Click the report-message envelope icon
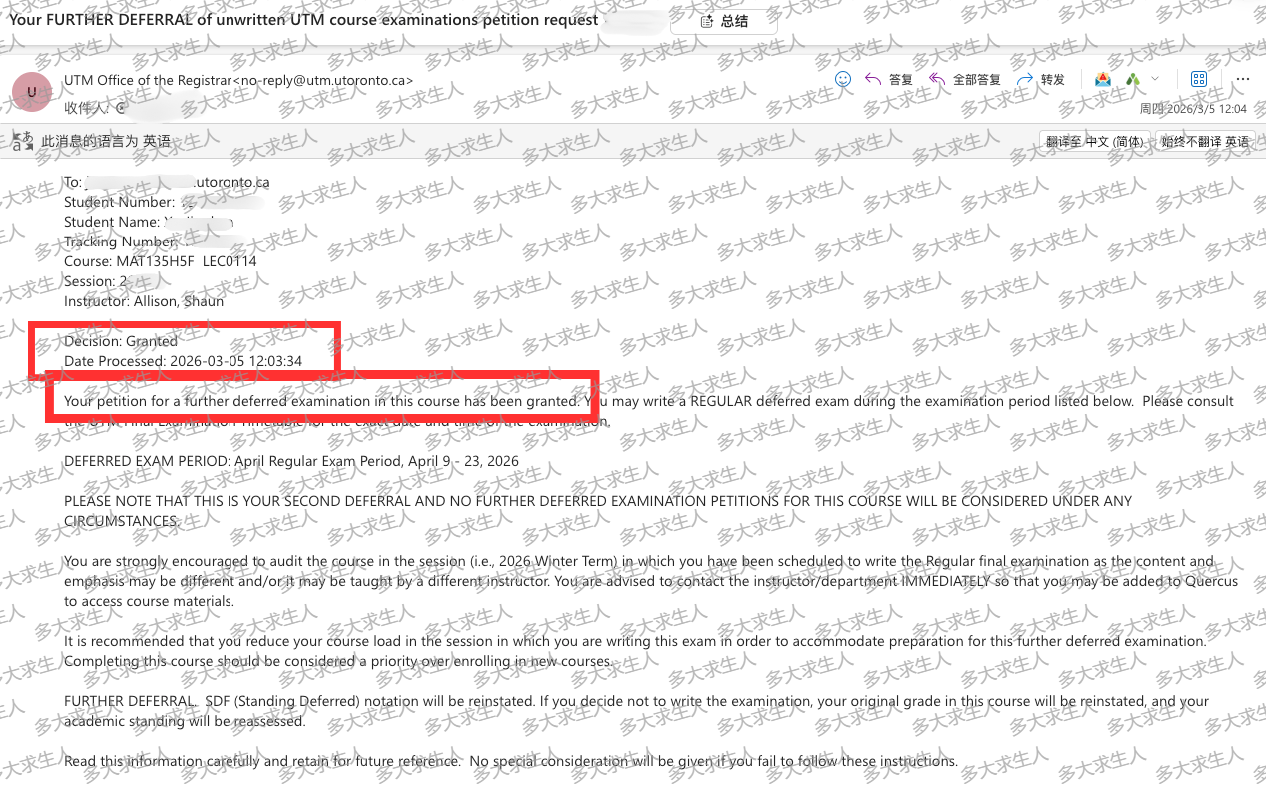Screen dimensions: 1266x788 point(1103,79)
